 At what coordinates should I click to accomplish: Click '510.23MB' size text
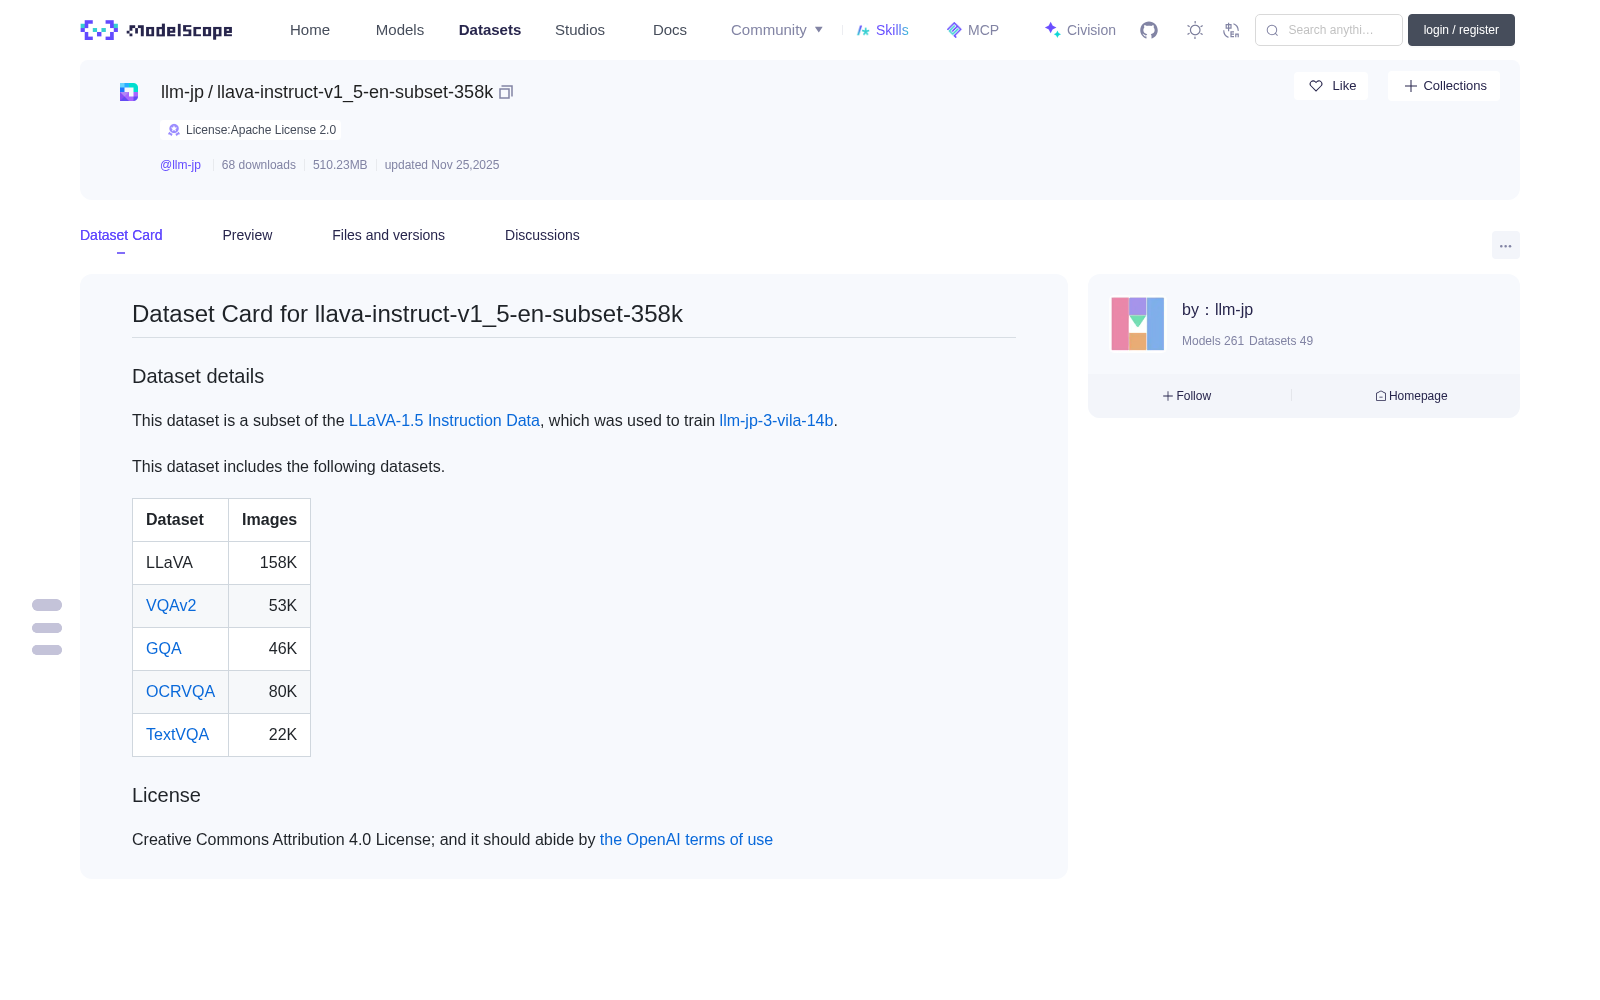[x=340, y=165]
